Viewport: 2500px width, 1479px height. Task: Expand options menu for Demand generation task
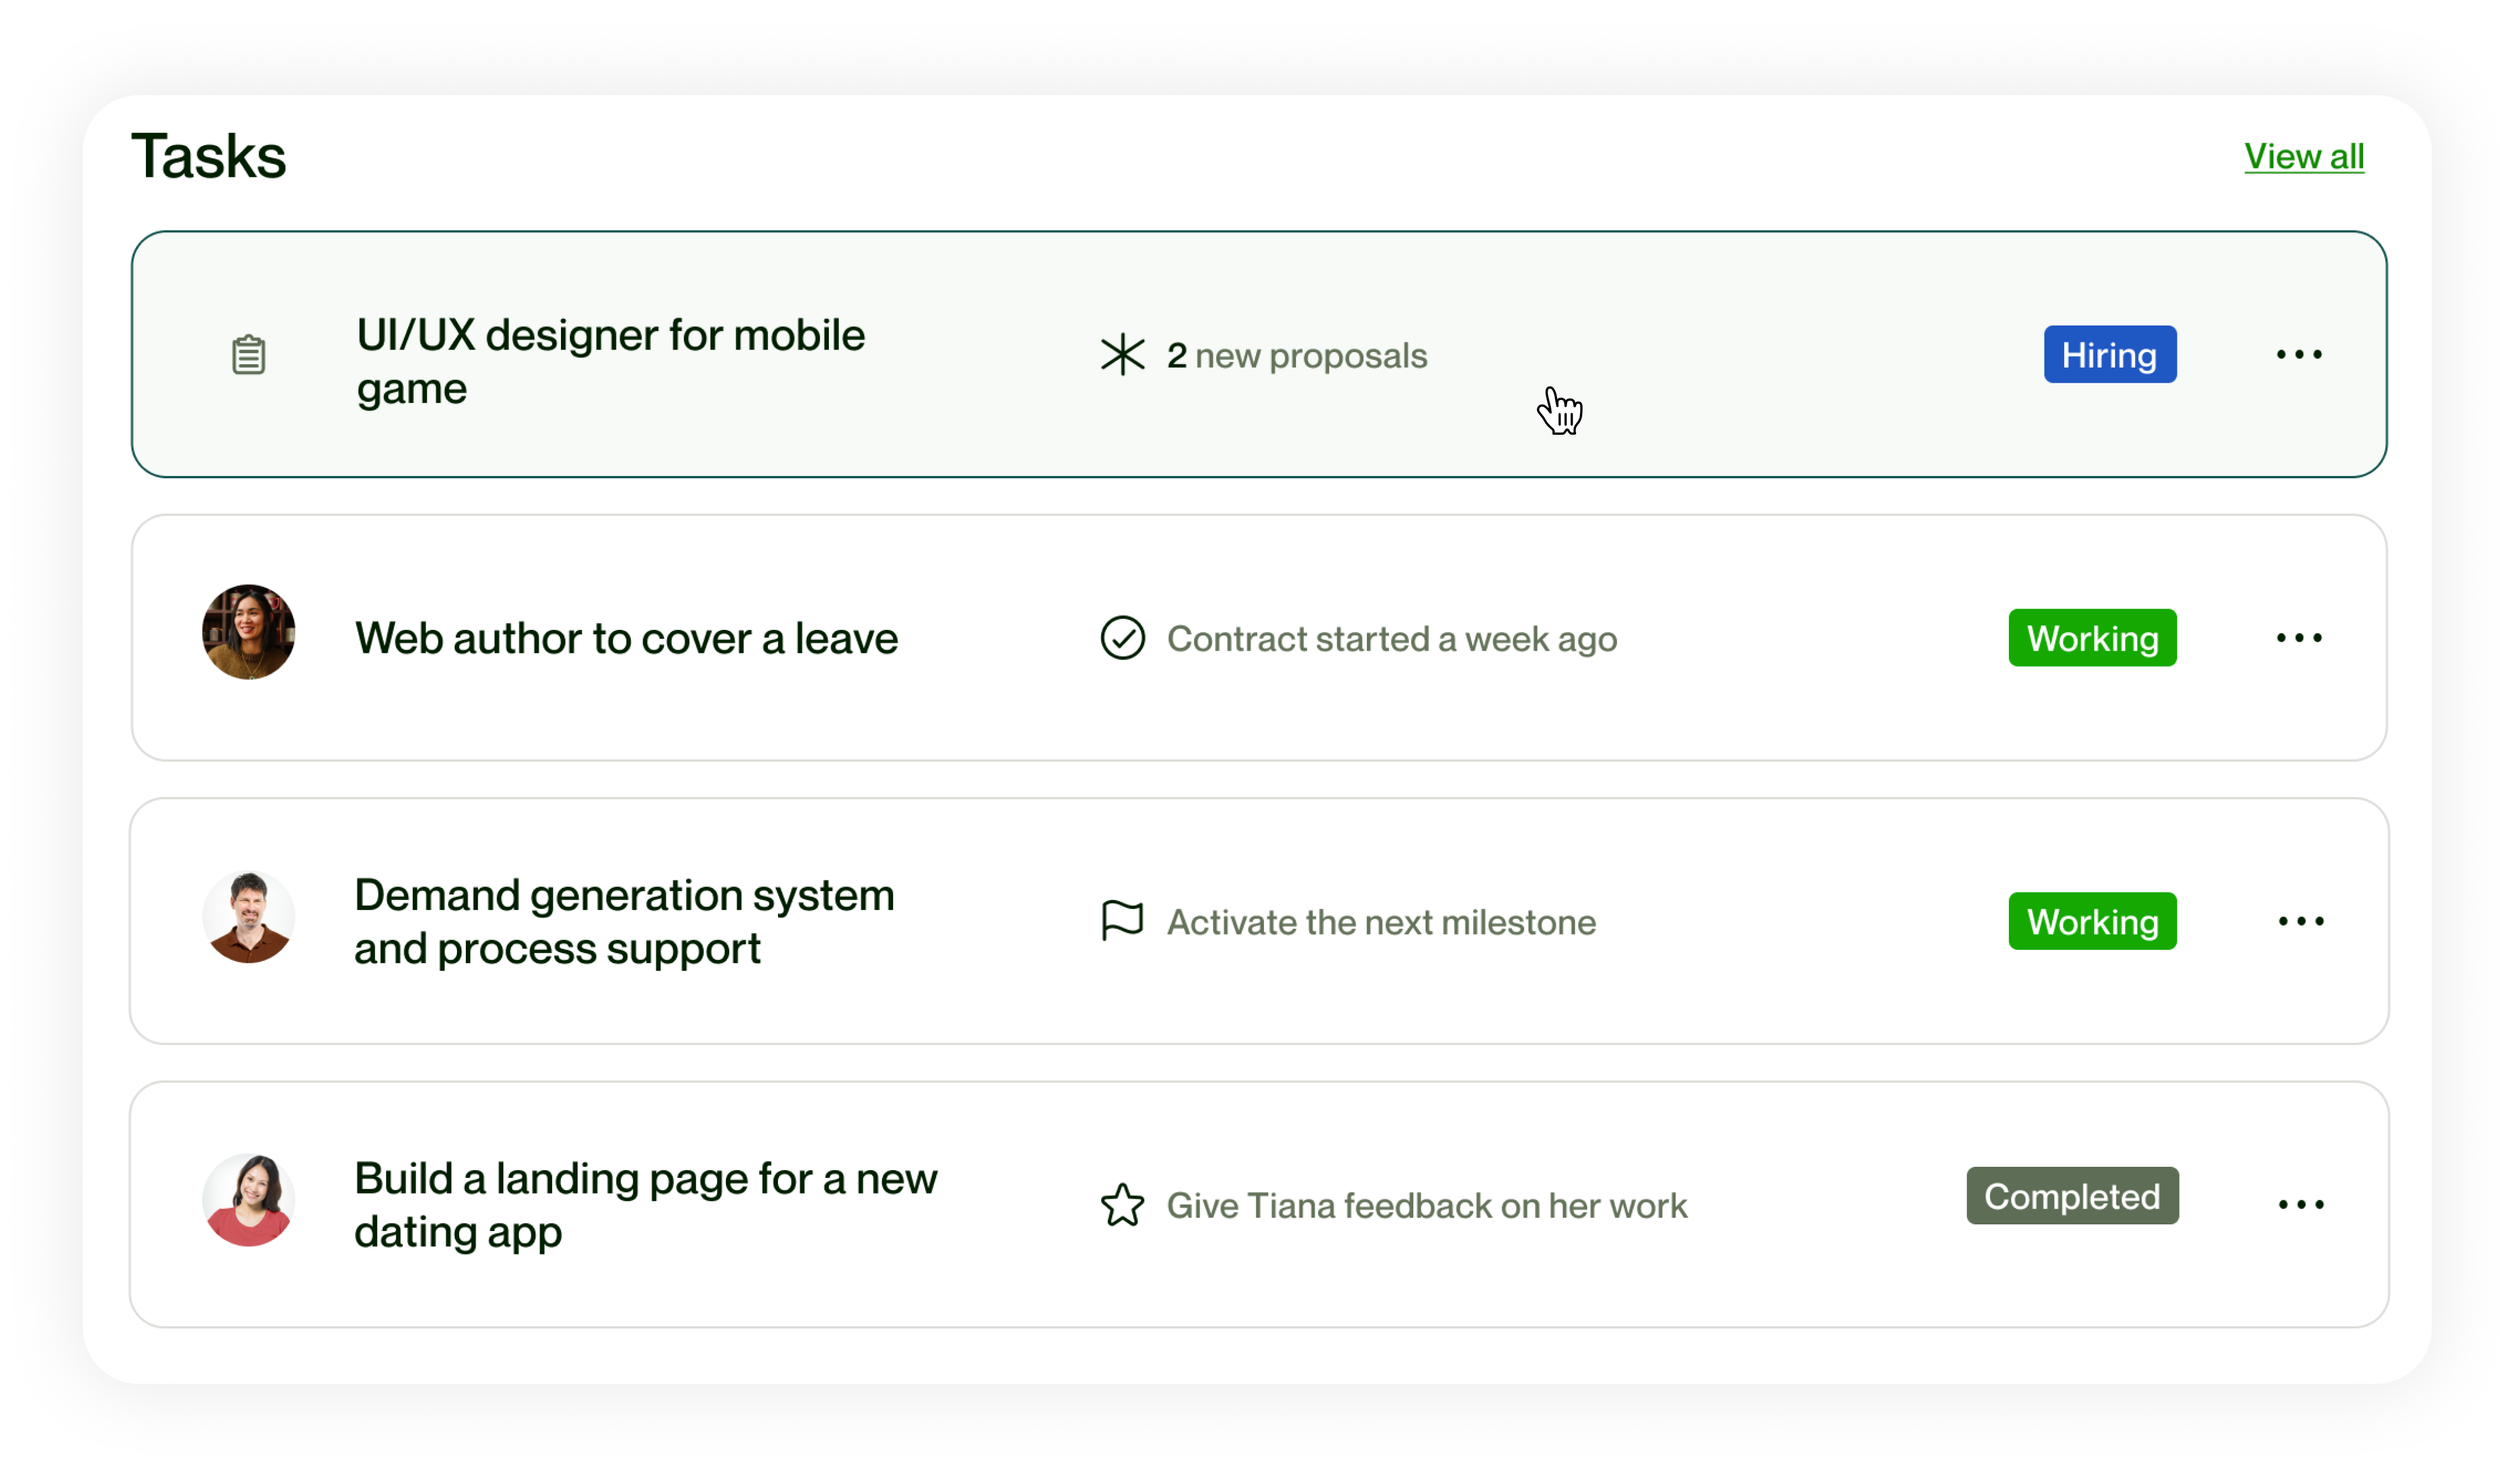point(2300,921)
